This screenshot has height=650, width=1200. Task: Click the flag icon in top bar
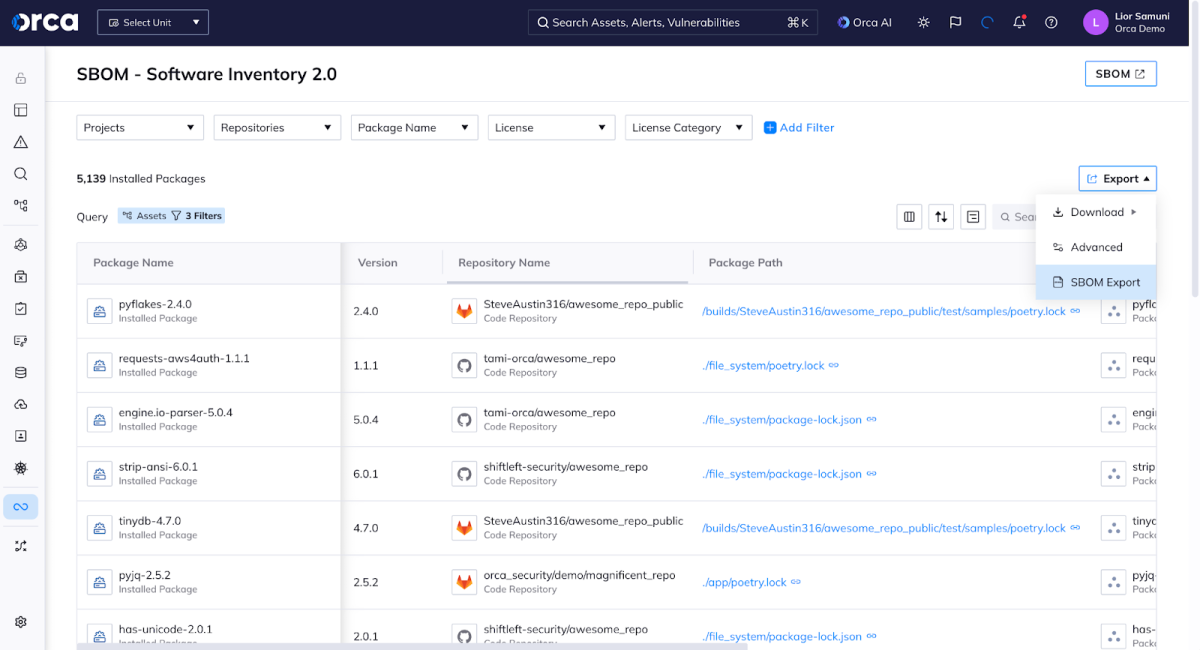point(955,22)
